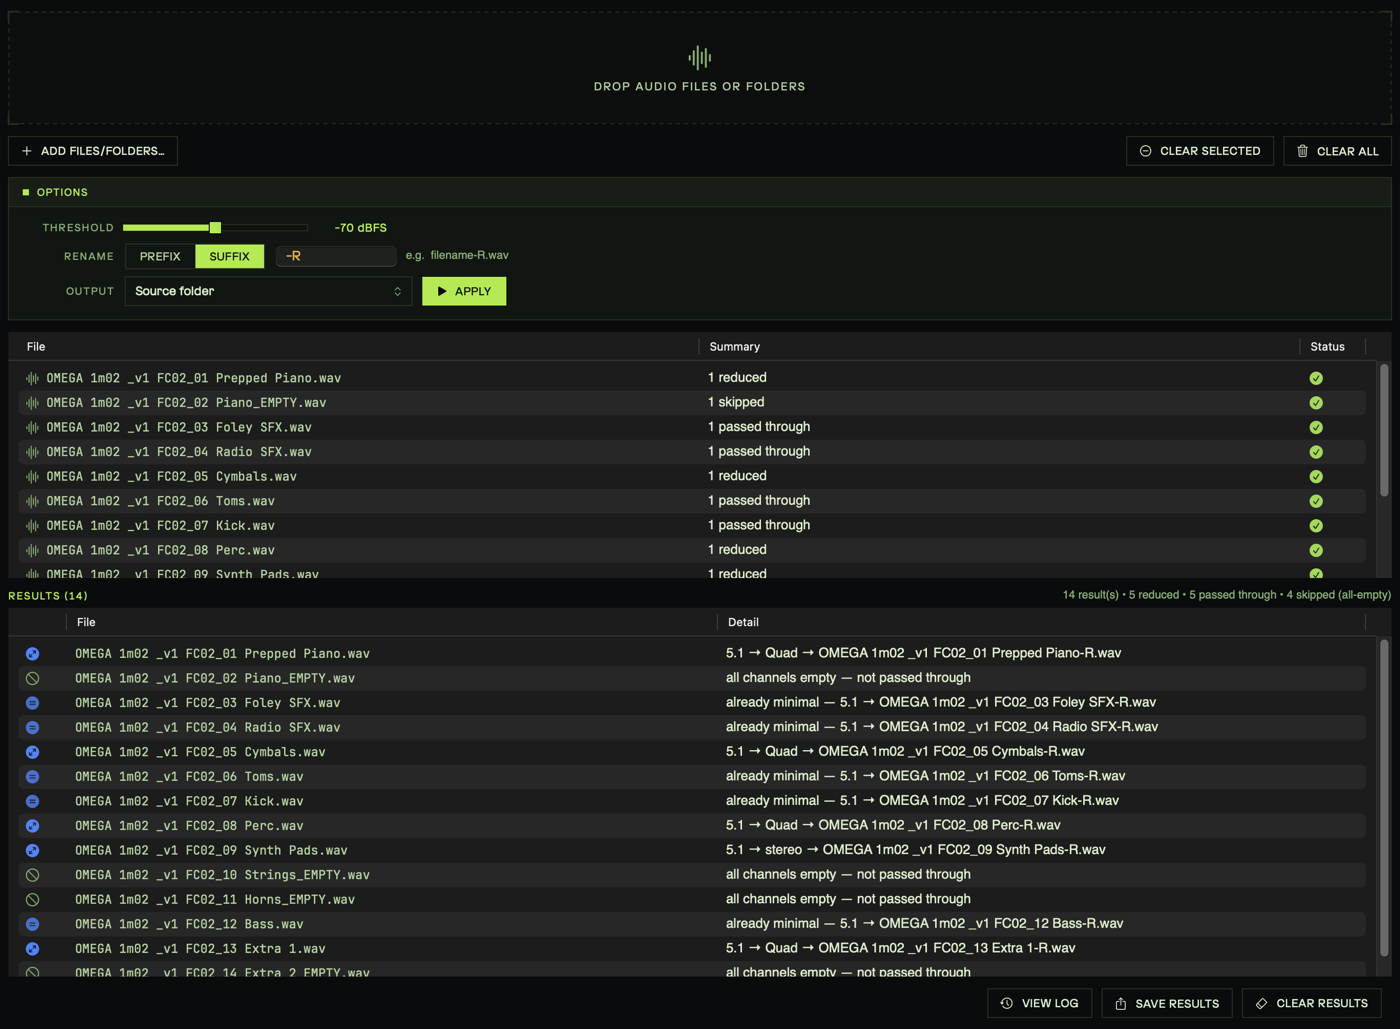Image resolution: width=1400 pixels, height=1029 pixels.
Task: Click the skipped icon for Strings_EMPTY.wav result
Action: point(33,875)
